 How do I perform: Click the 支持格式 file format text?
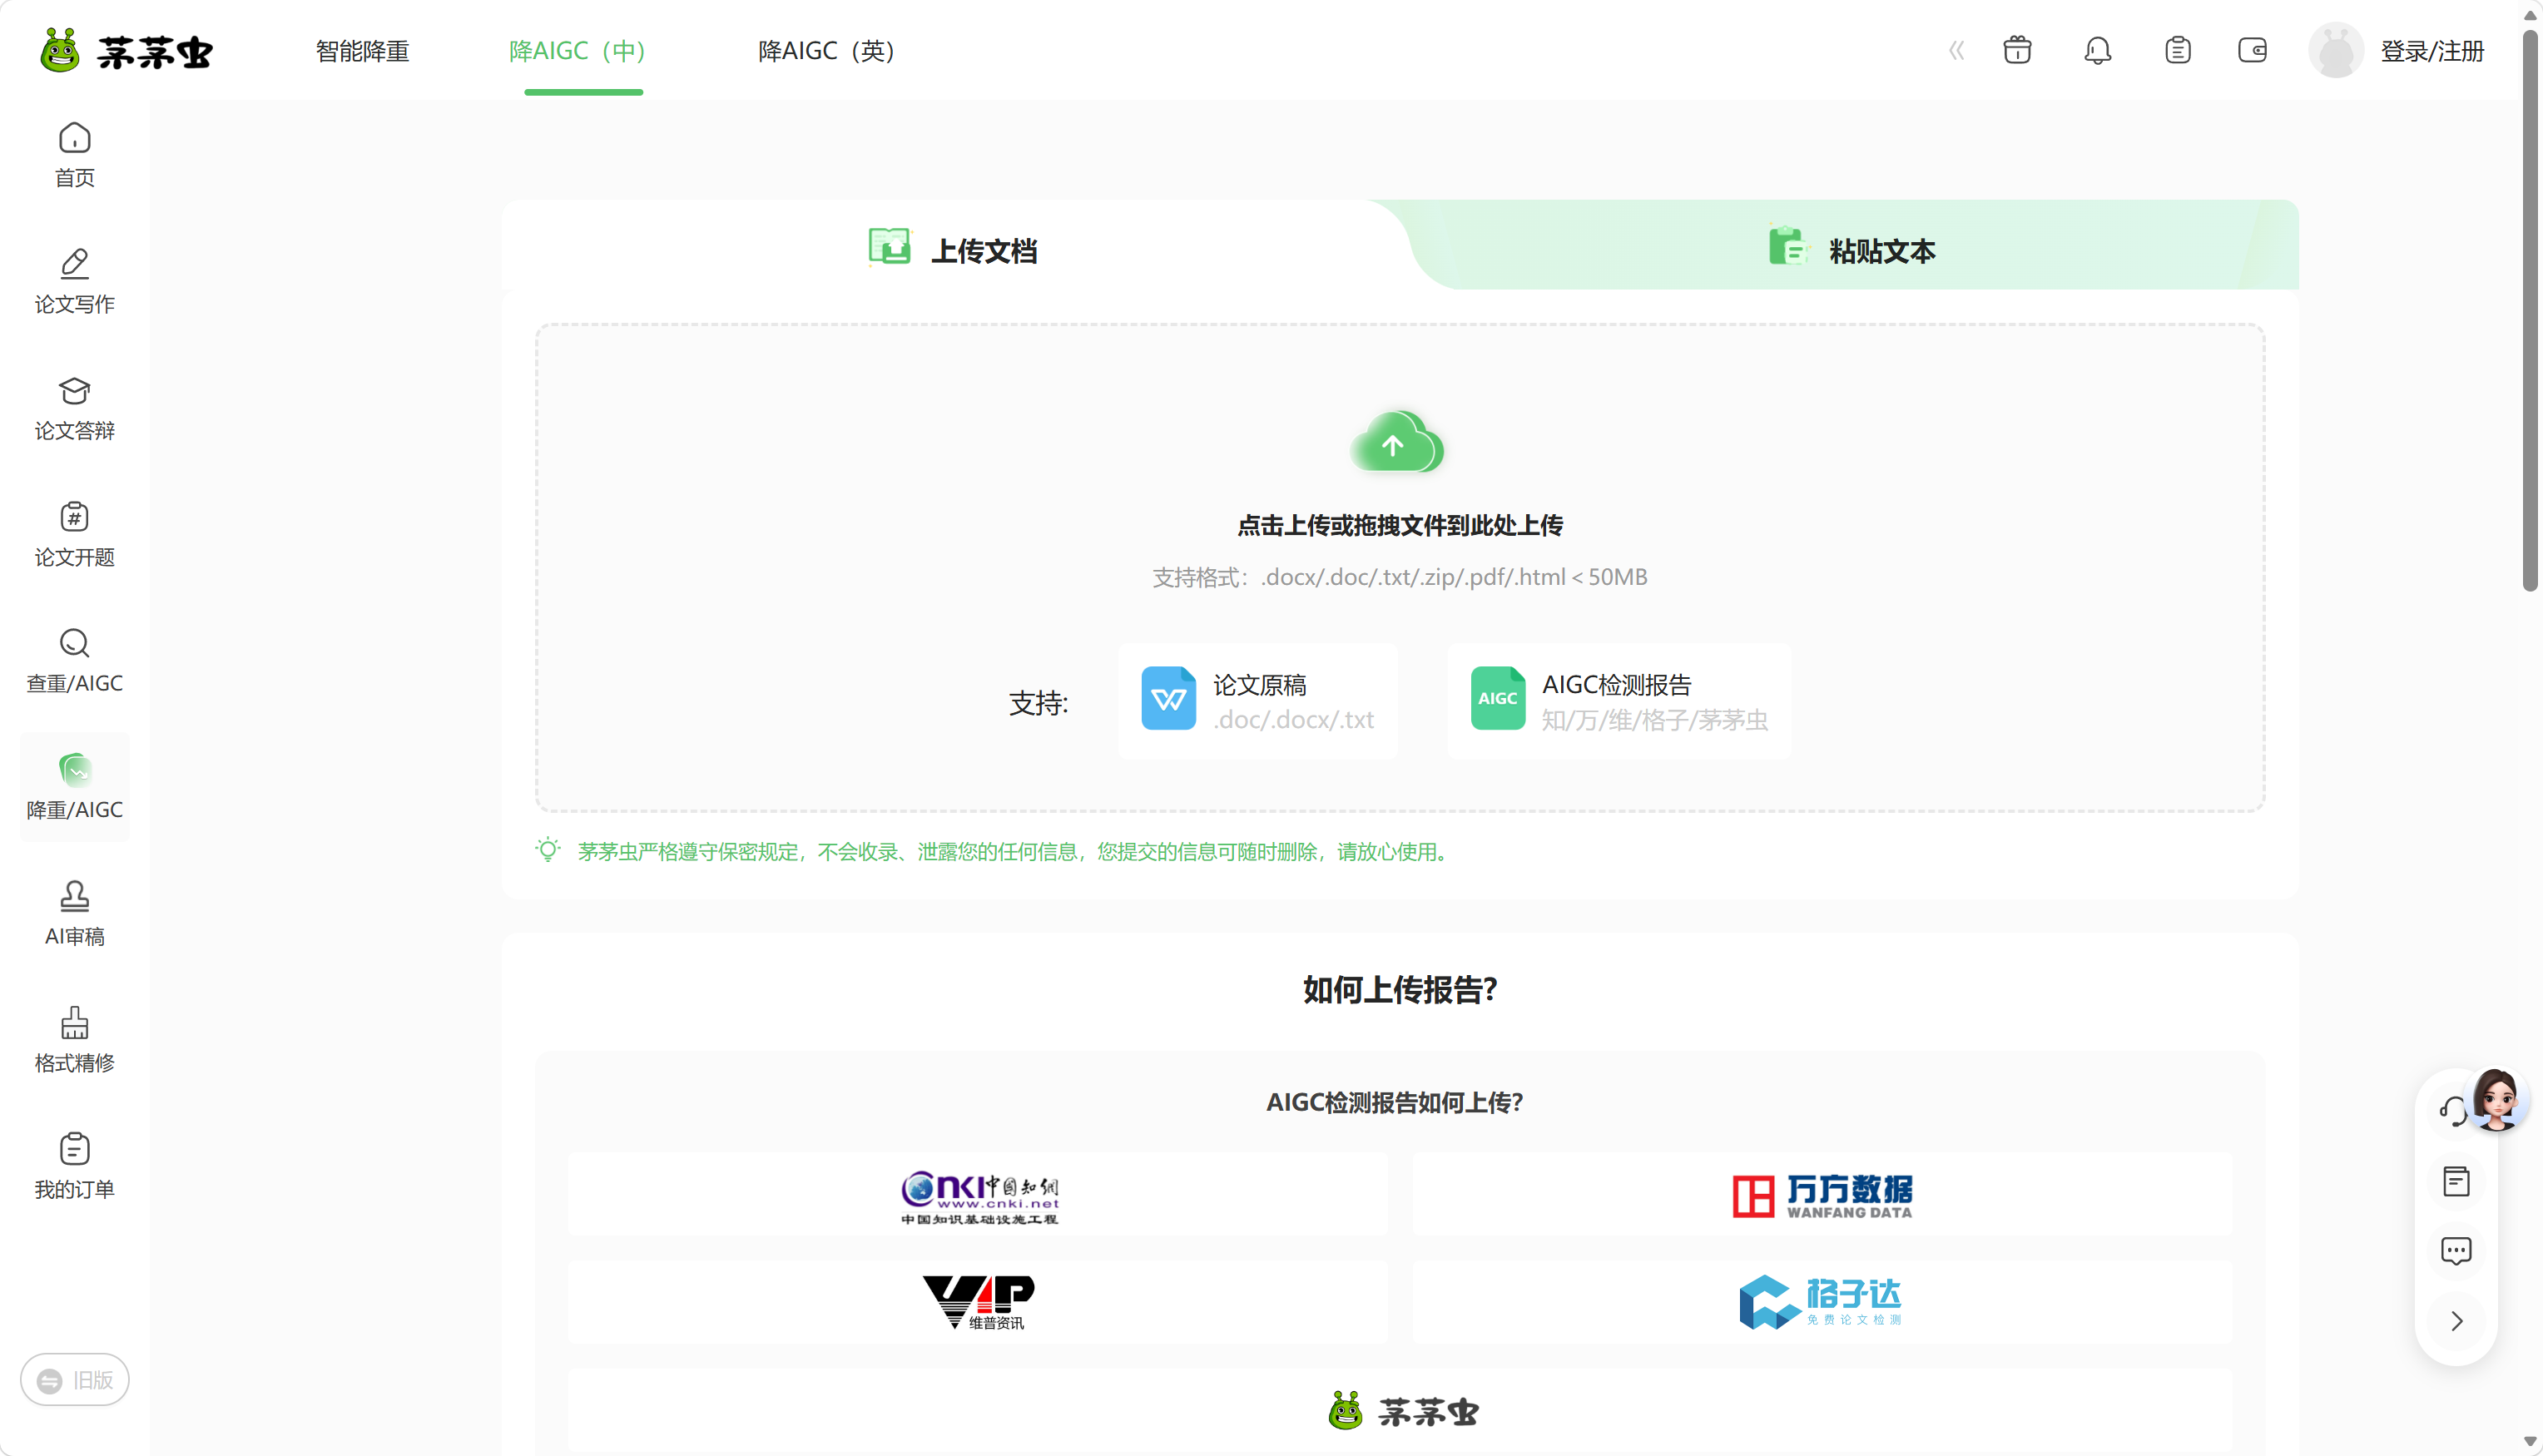pyautogui.click(x=1400, y=577)
